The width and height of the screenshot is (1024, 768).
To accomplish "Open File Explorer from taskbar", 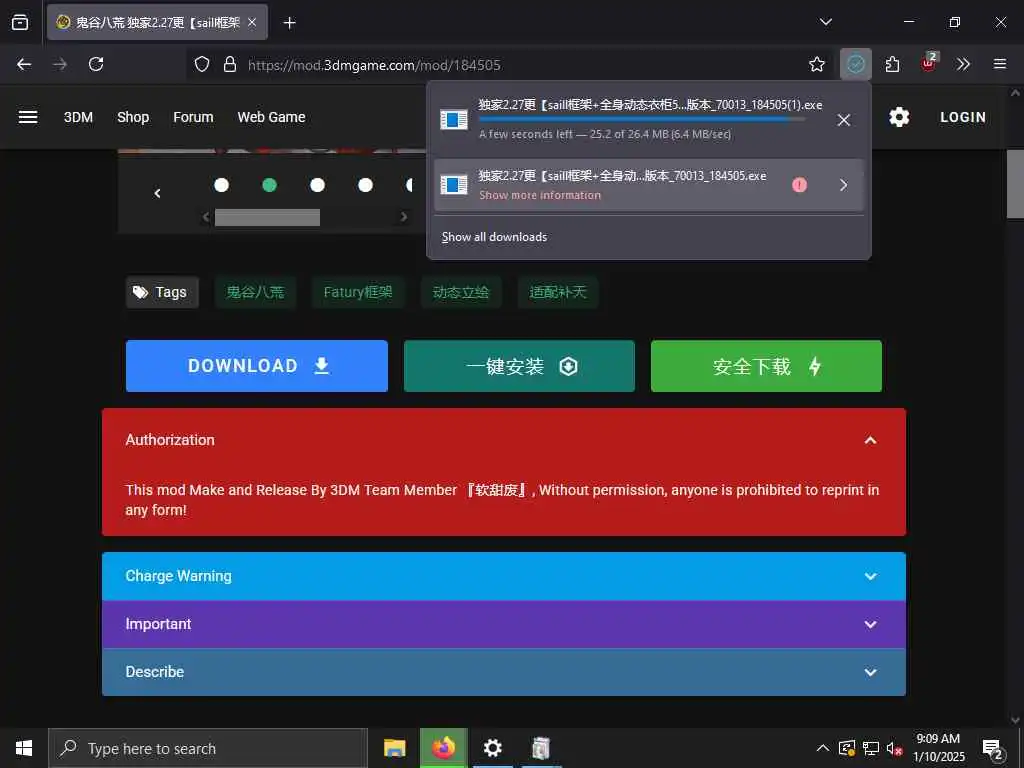I will pyautogui.click(x=394, y=748).
